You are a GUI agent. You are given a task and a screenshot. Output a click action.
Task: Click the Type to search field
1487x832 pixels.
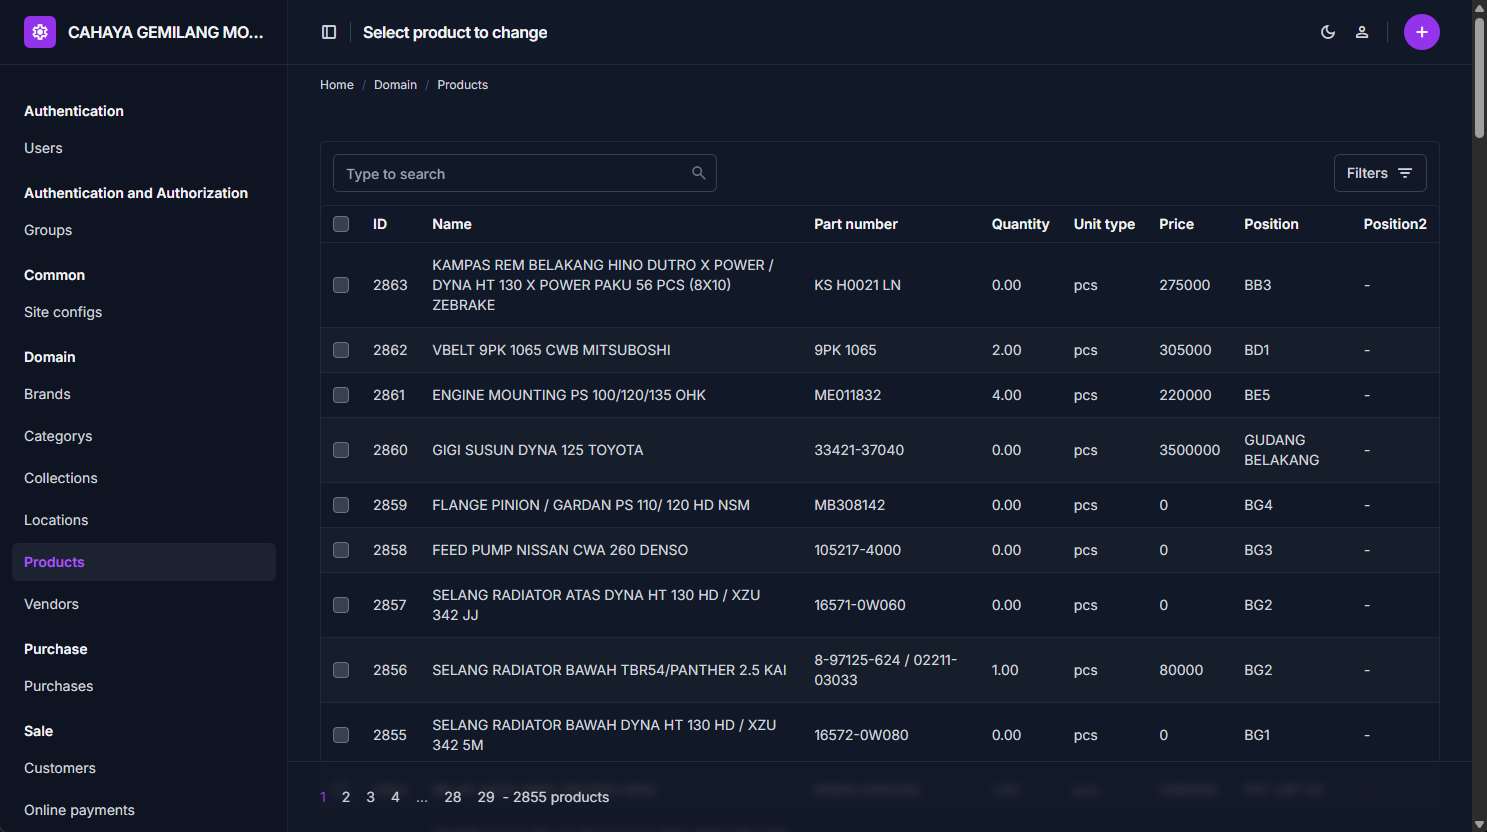tap(525, 173)
